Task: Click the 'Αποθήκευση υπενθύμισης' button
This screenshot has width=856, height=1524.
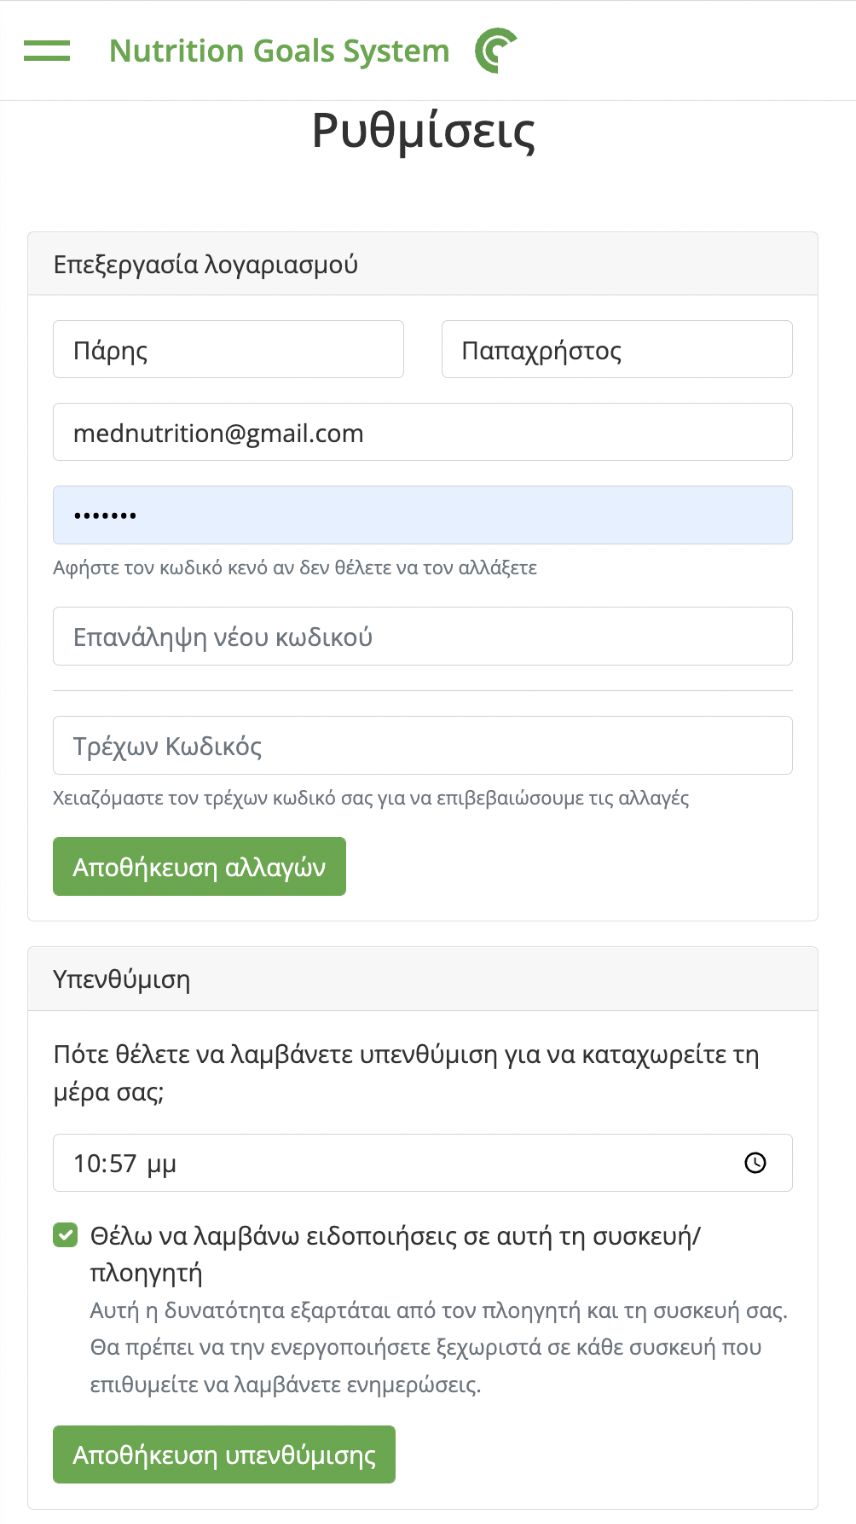Action: tap(224, 1454)
